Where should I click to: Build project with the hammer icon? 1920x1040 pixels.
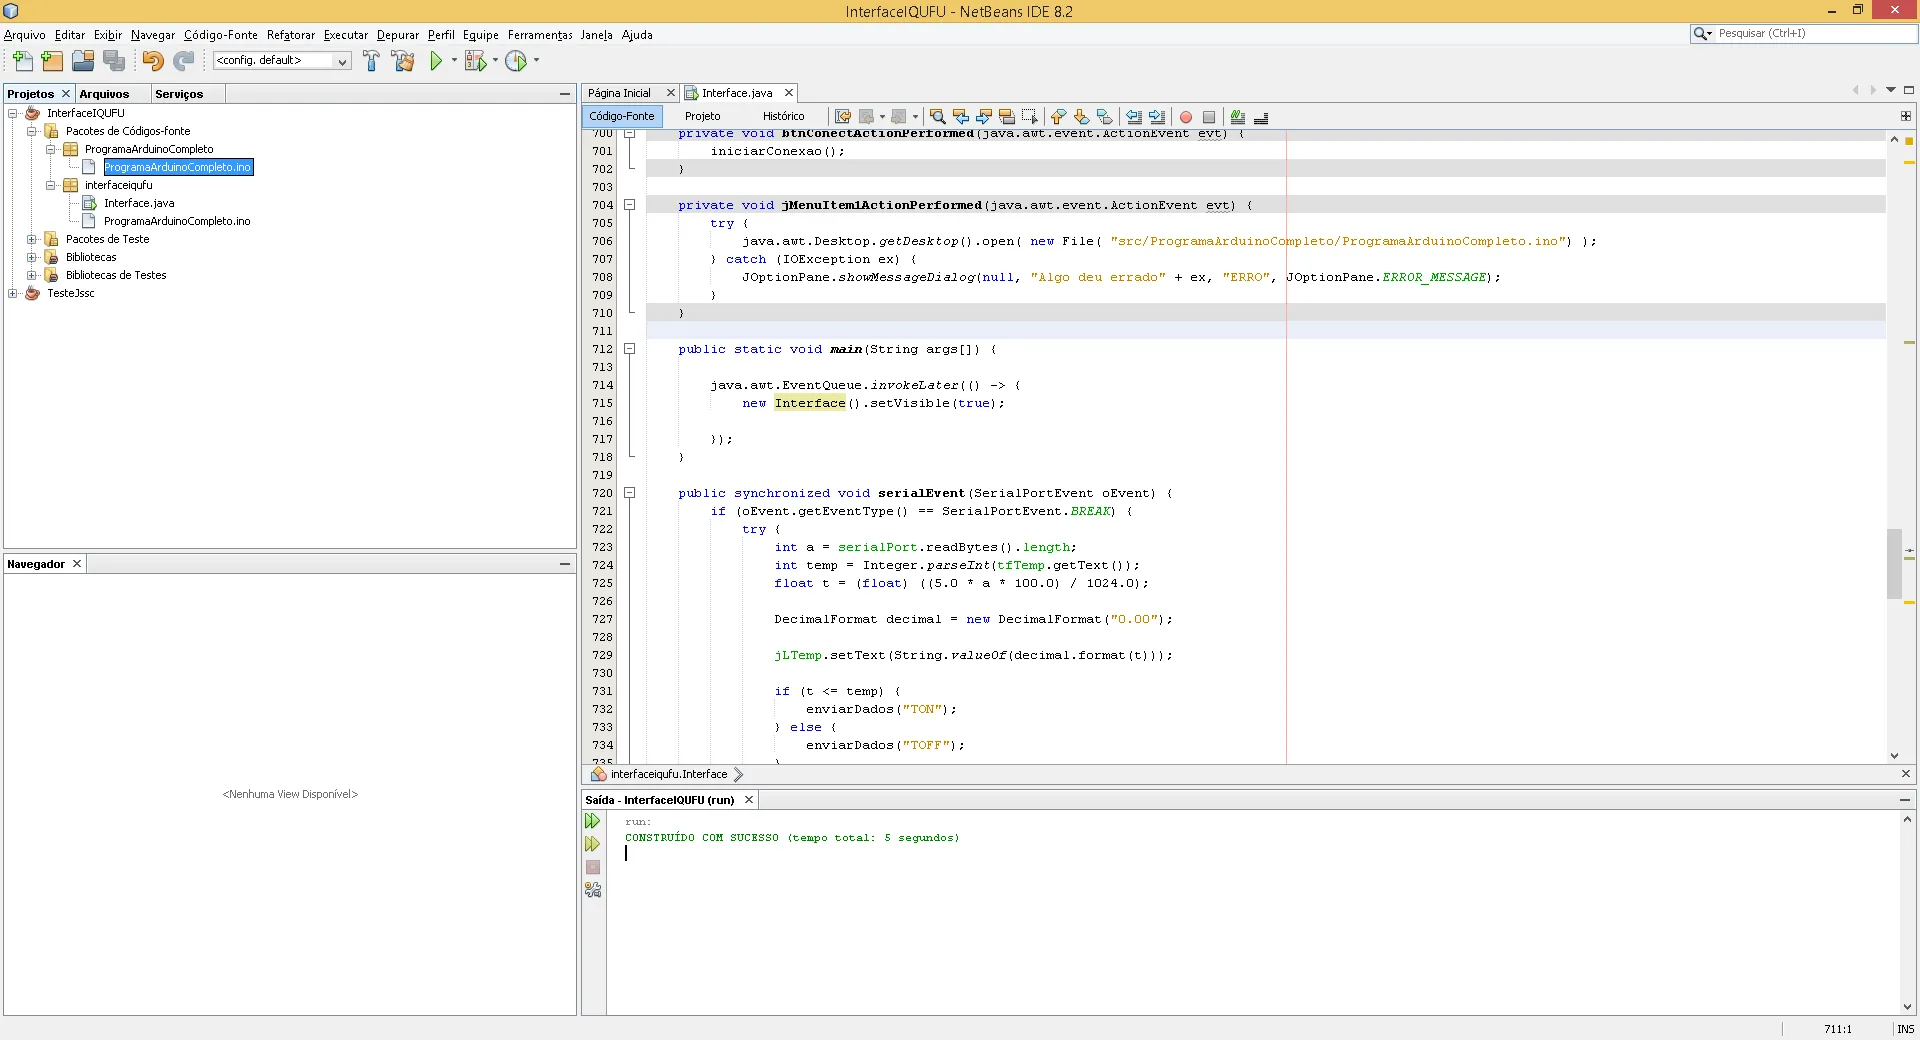(371, 61)
